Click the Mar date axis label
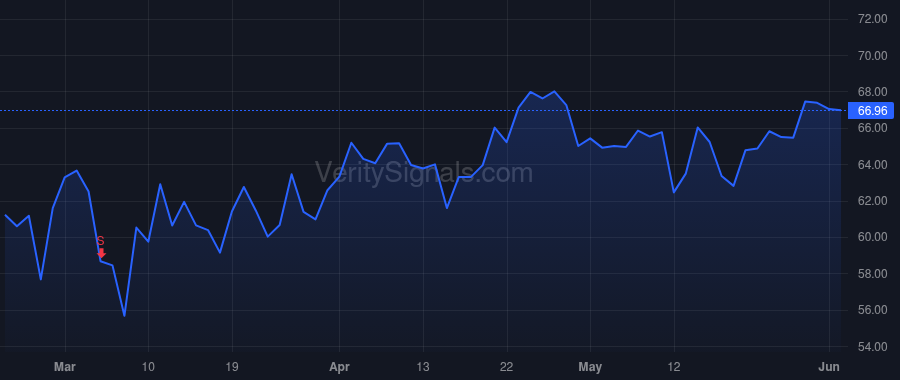The width and height of the screenshot is (900, 380). [x=65, y=367]
